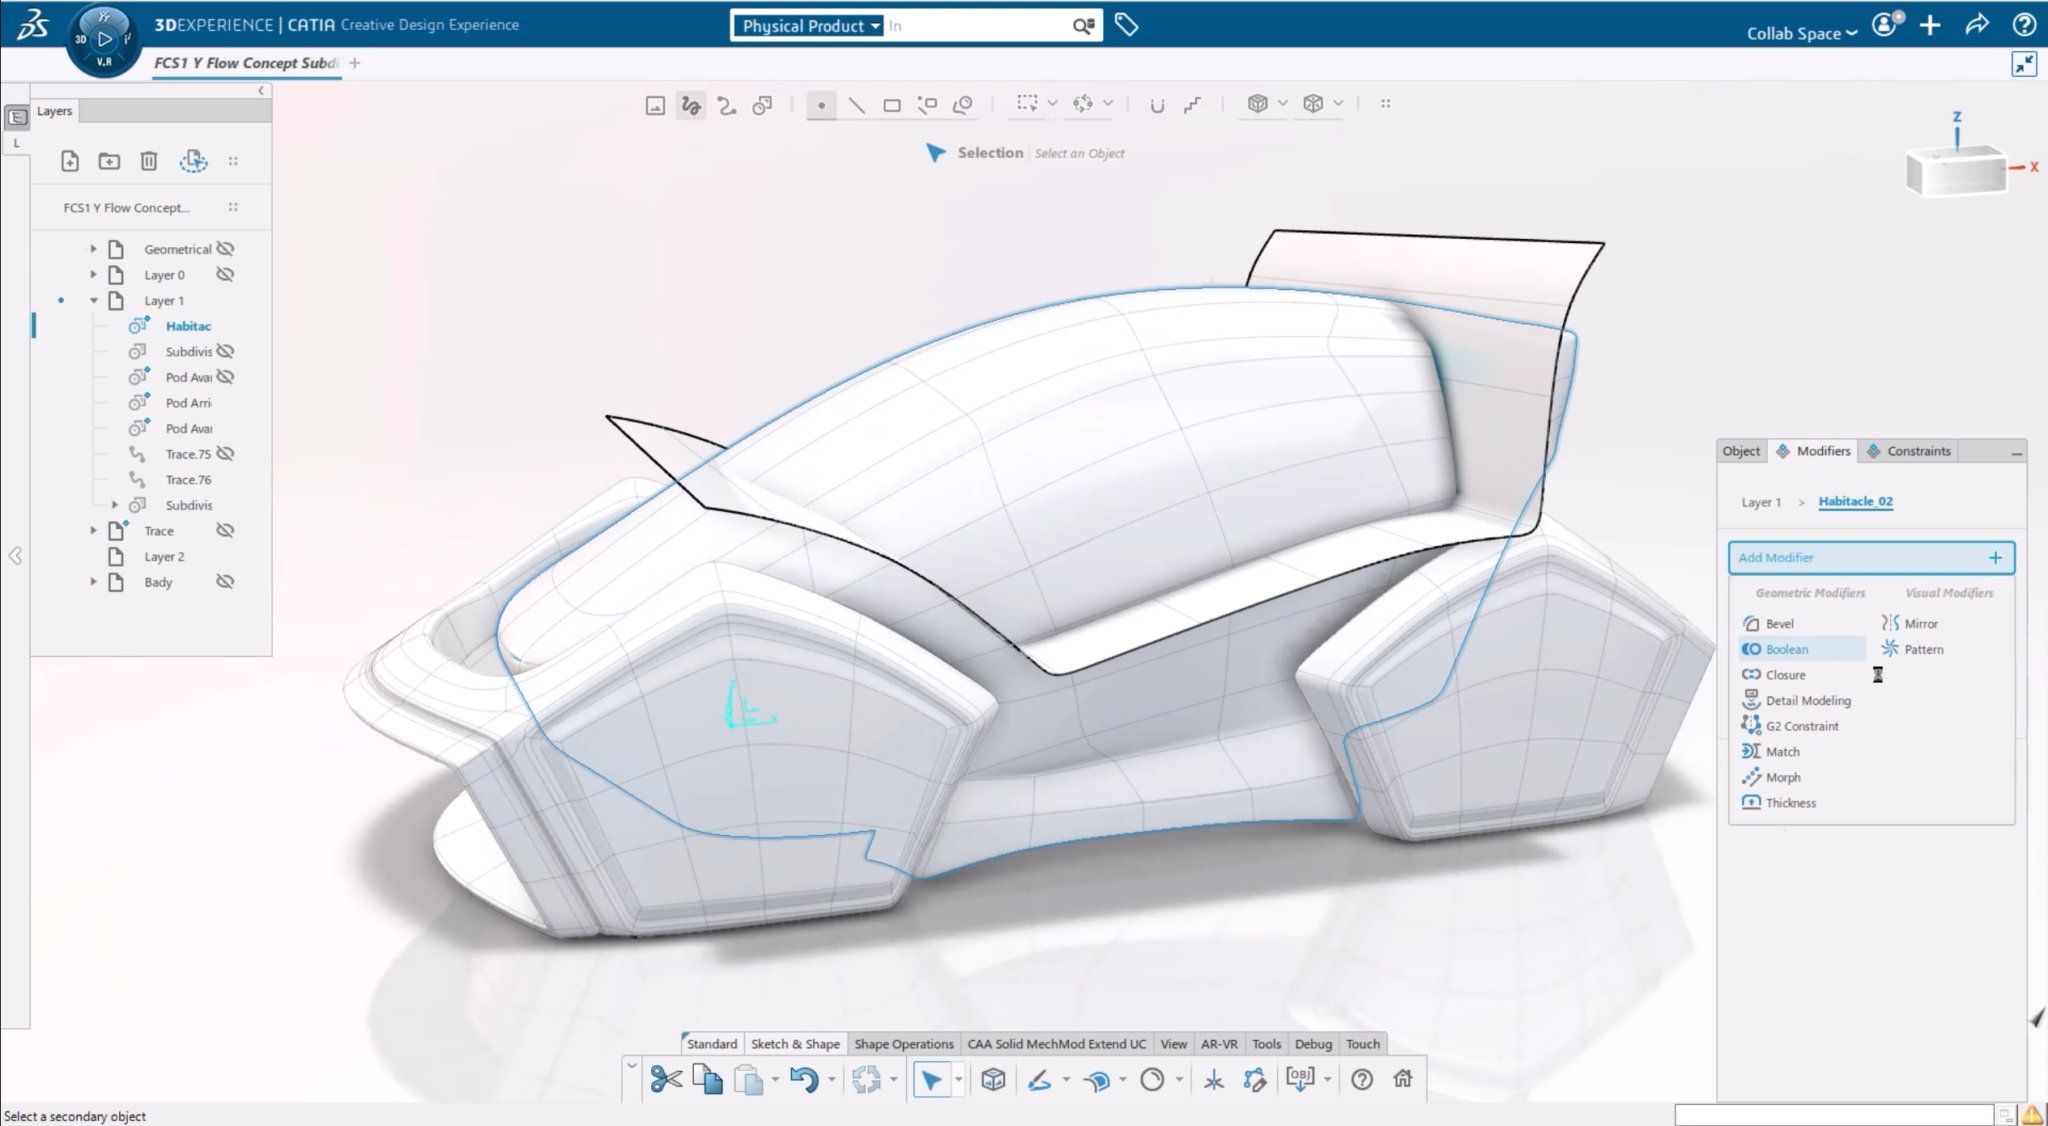Switch to the Constraints tab

click(1916, 450)
